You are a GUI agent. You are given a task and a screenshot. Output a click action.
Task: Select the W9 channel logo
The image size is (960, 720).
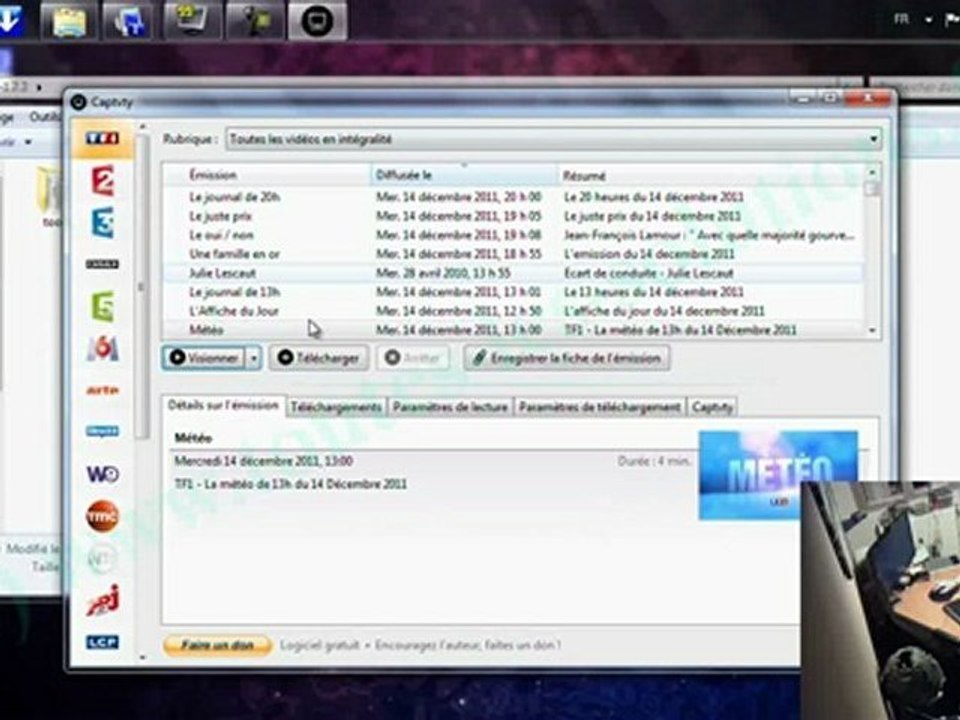102,474
